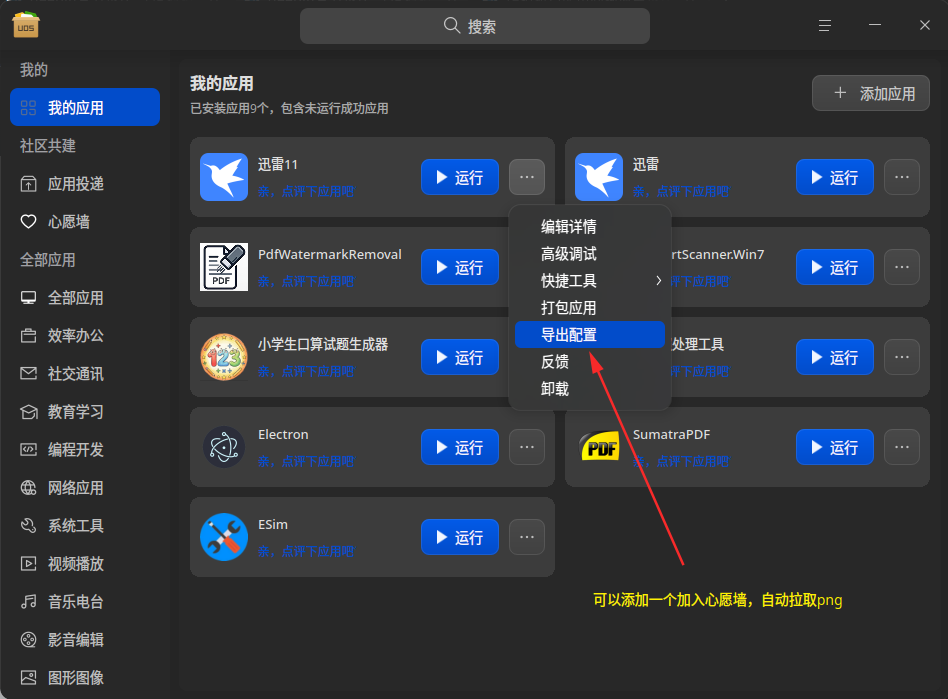948x699 pixels.
Task: Open more options for the 处理工具 app
Action: click(901, 357)
